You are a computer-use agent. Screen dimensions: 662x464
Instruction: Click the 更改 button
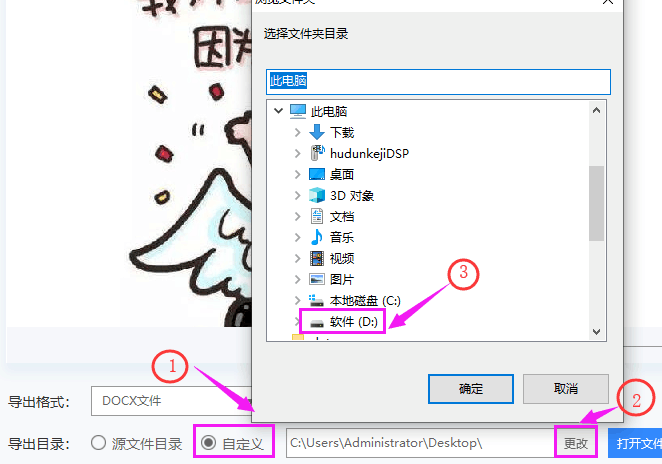576,443
